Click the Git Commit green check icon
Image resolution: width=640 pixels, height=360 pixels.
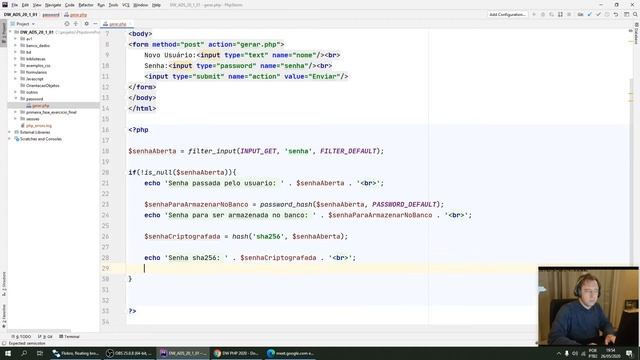pyautogui.click(x=598, y=14)
